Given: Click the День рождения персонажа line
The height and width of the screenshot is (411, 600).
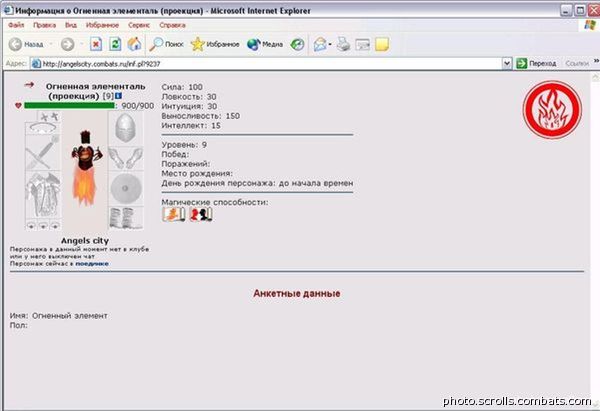Looking at the screenshot, I should tap(257, 183).
